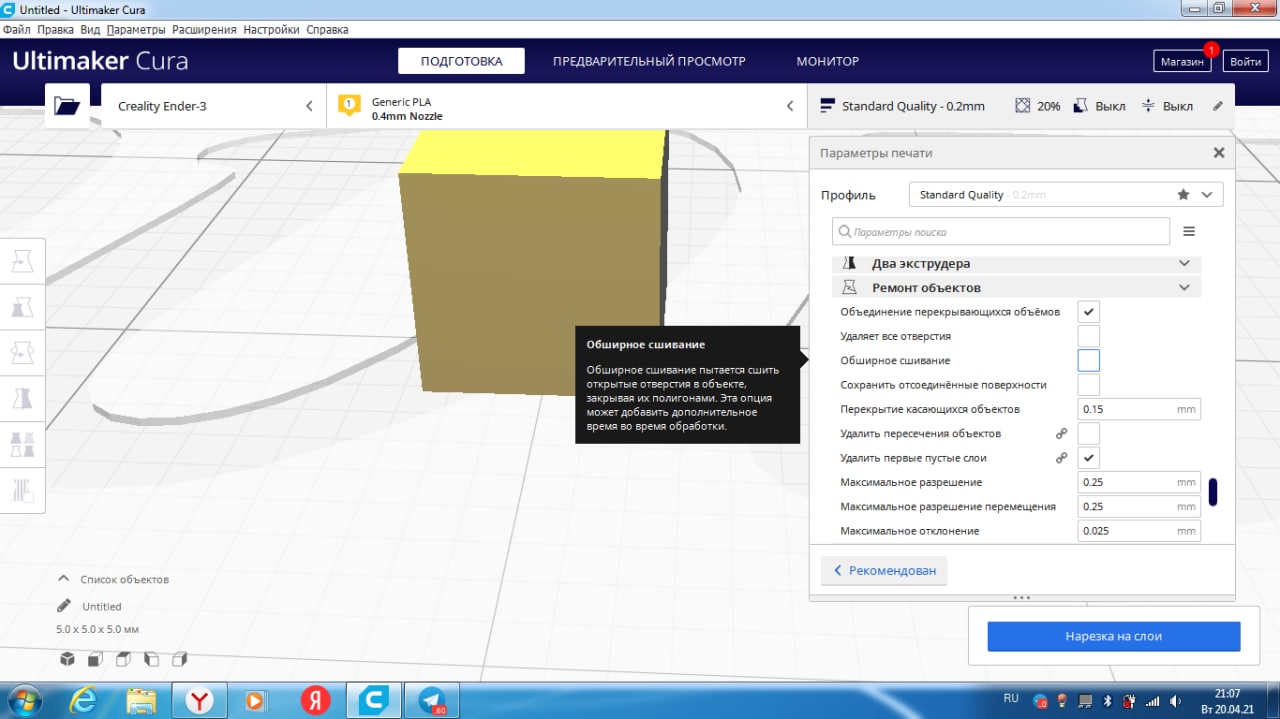Open the Правка menu

(56, 30)
